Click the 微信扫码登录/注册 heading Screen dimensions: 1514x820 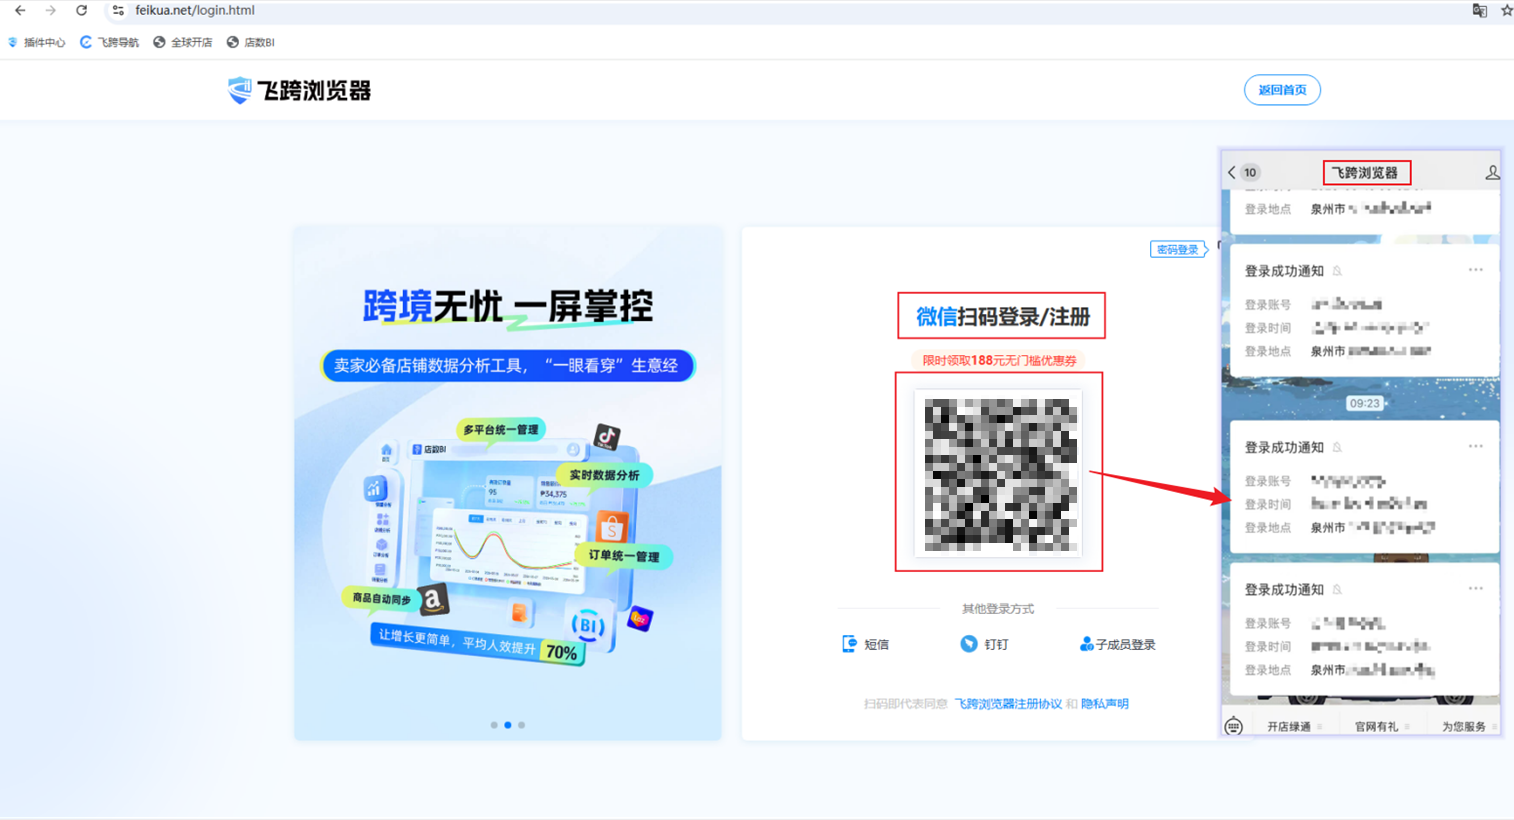point(1003,317)
